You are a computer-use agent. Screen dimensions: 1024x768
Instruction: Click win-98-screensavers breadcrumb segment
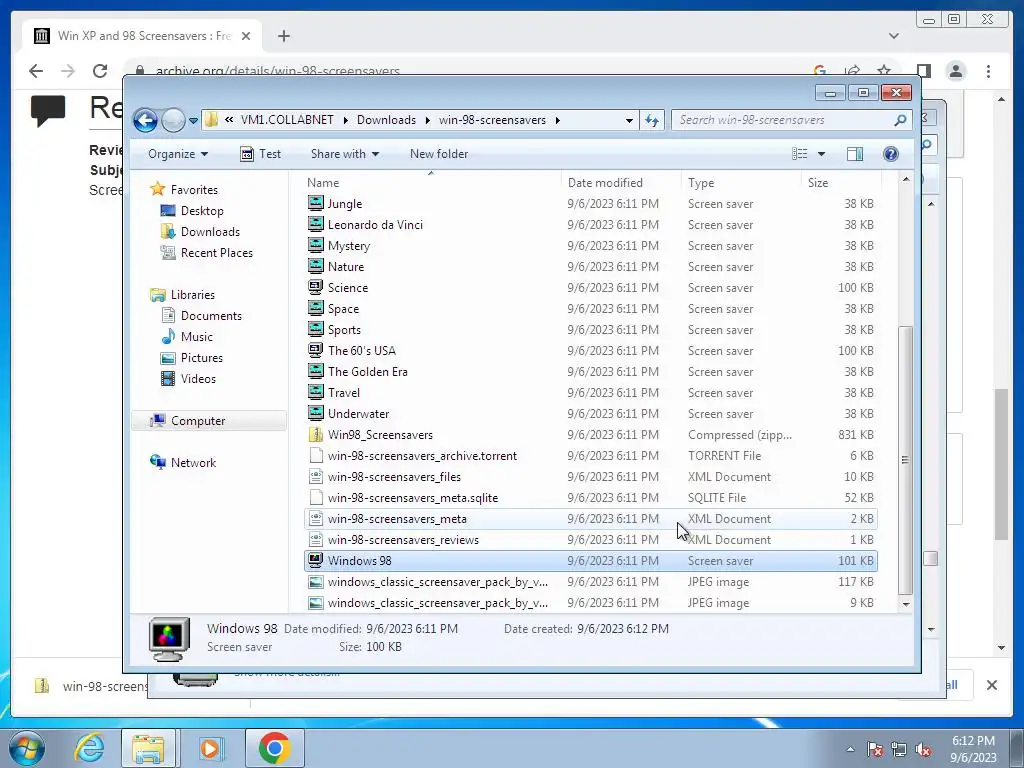tap(492, 120)
